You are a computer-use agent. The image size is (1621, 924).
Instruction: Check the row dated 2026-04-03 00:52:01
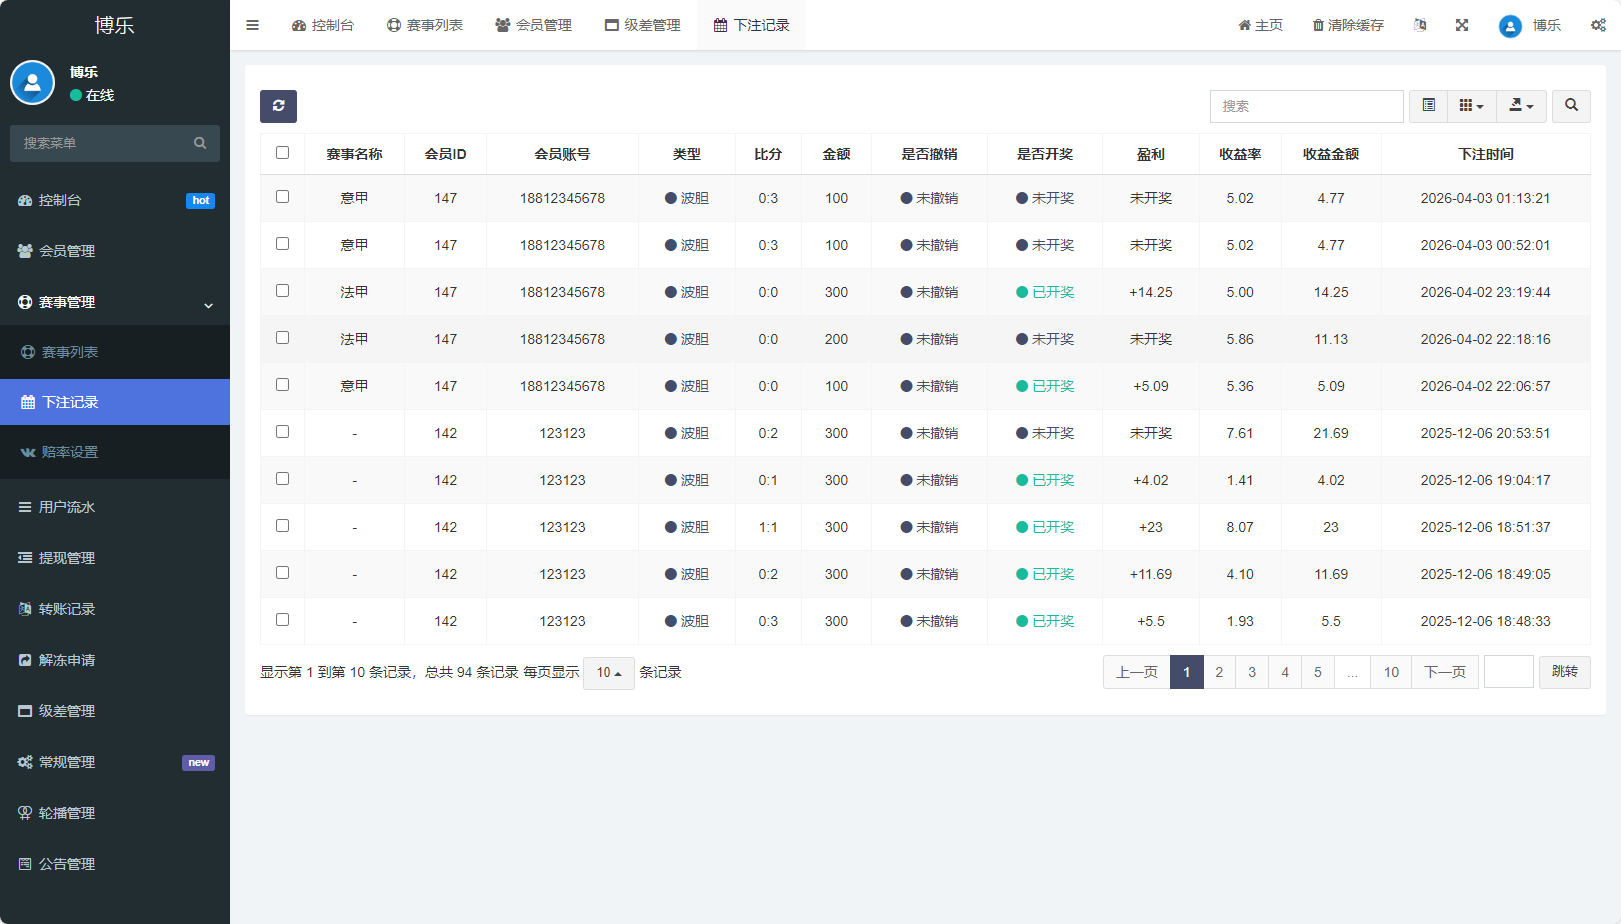tap(282, 244)
